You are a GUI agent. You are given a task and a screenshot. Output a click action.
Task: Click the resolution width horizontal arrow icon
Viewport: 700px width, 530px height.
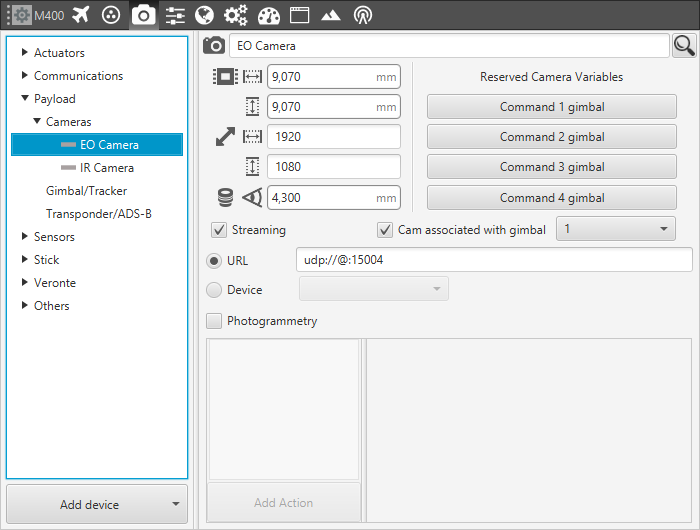(x=253, y=137)
